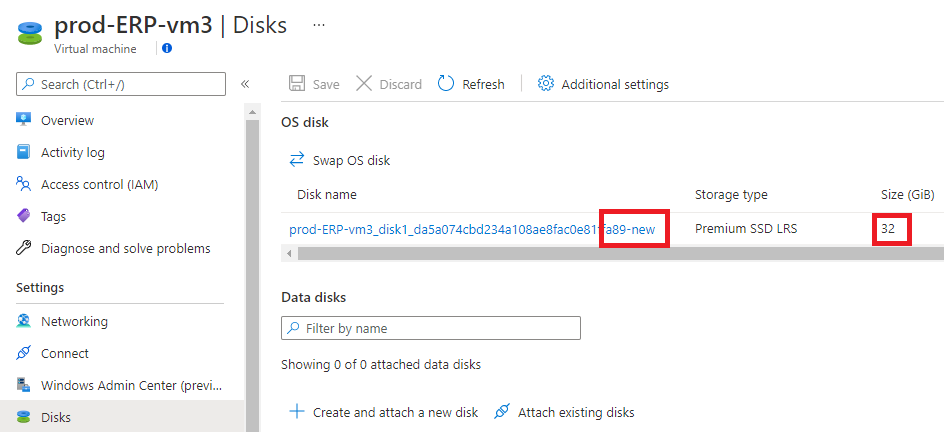Open Overview in the left menu
This screenshot has width=944, height=432.
67,120
